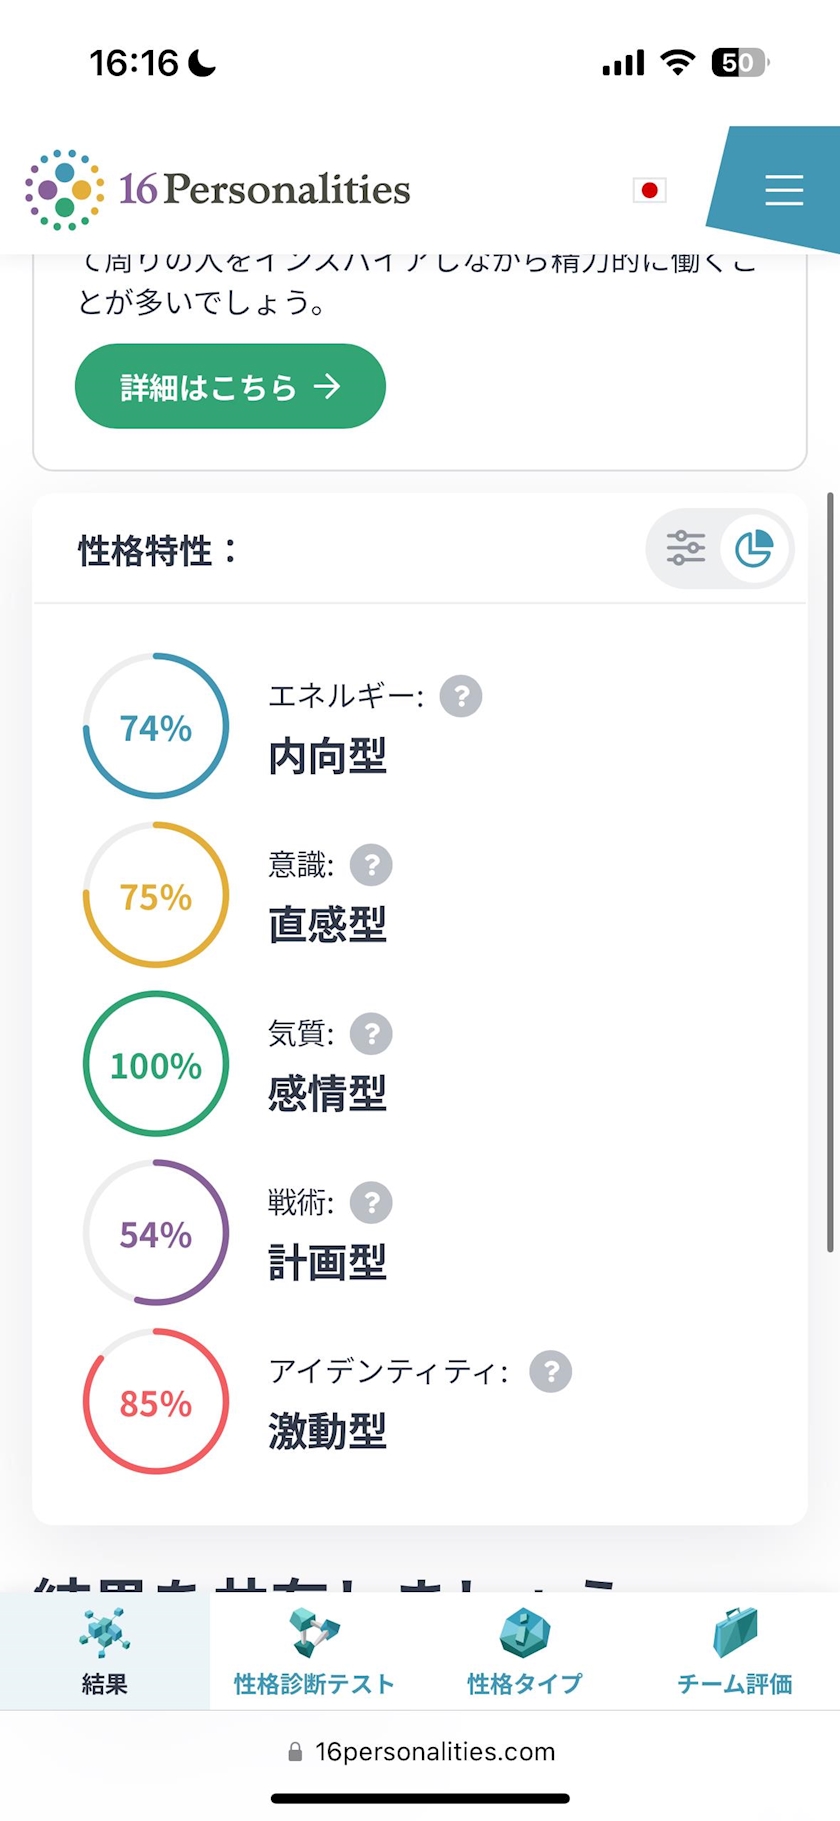This screenshot has height=1821, width=840.
Task: Click the 16personalities.com address bar
Action: tap(421, 1752)
